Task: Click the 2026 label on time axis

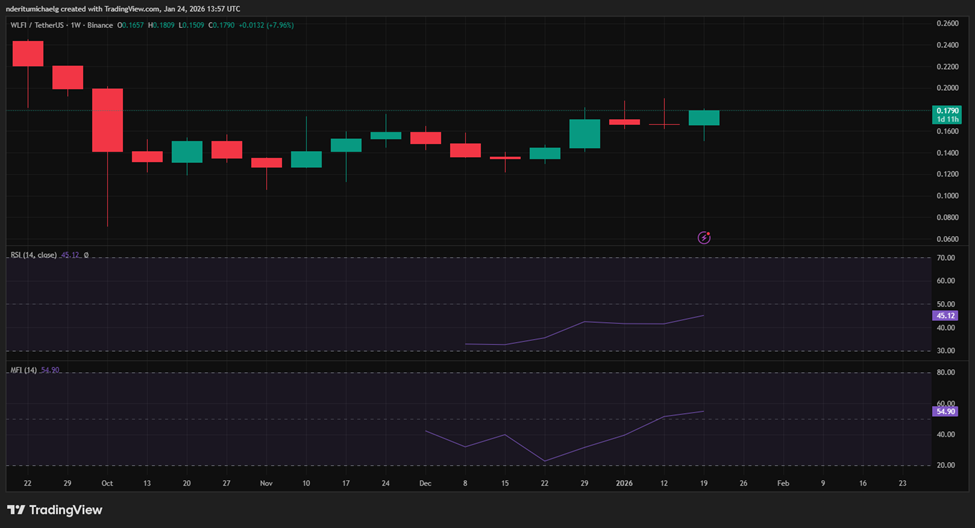Action: (x=624, y=482)
